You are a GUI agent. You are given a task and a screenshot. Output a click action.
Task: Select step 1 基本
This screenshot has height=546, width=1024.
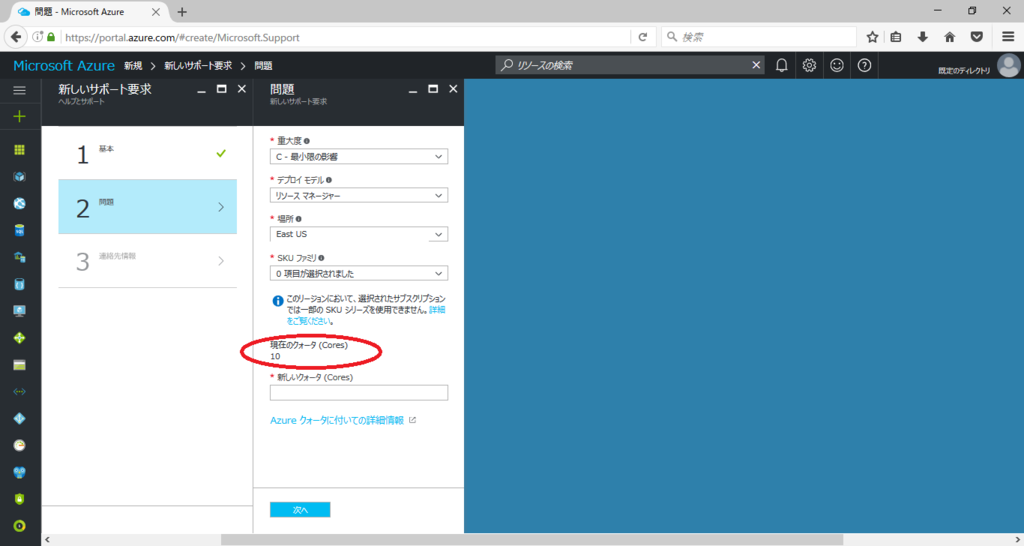[148, 153]
